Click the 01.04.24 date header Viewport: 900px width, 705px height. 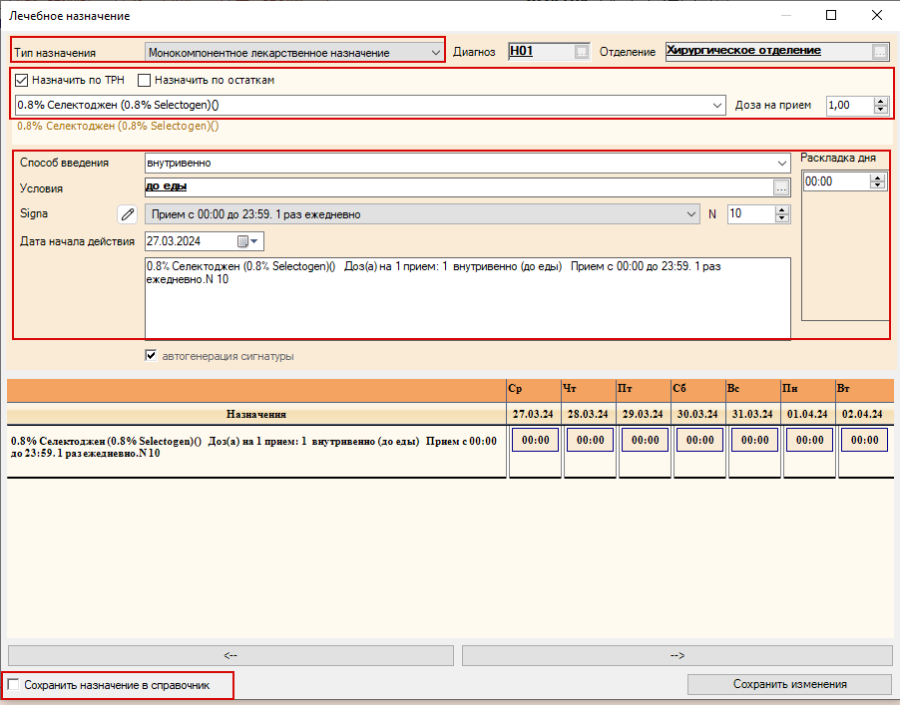[807, 414]
